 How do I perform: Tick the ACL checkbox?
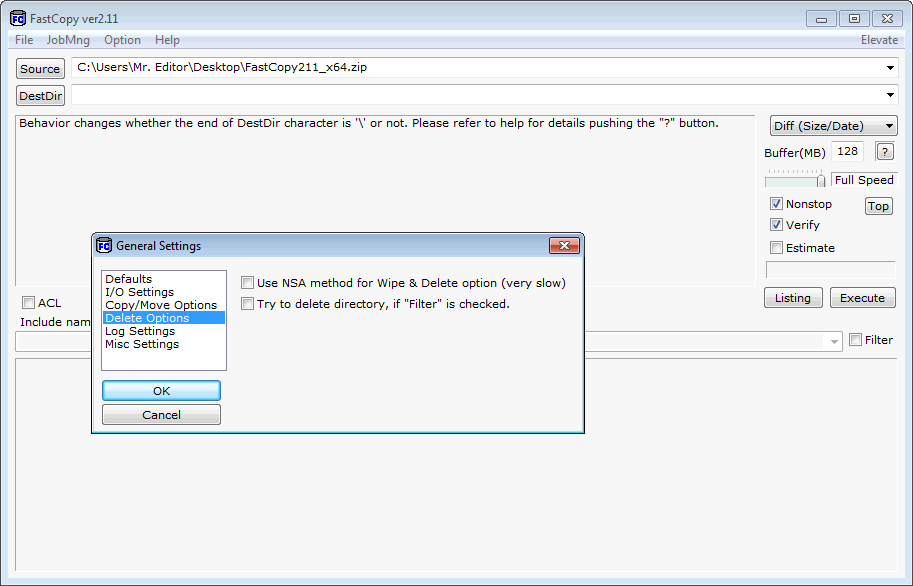[x=28, y=303]
